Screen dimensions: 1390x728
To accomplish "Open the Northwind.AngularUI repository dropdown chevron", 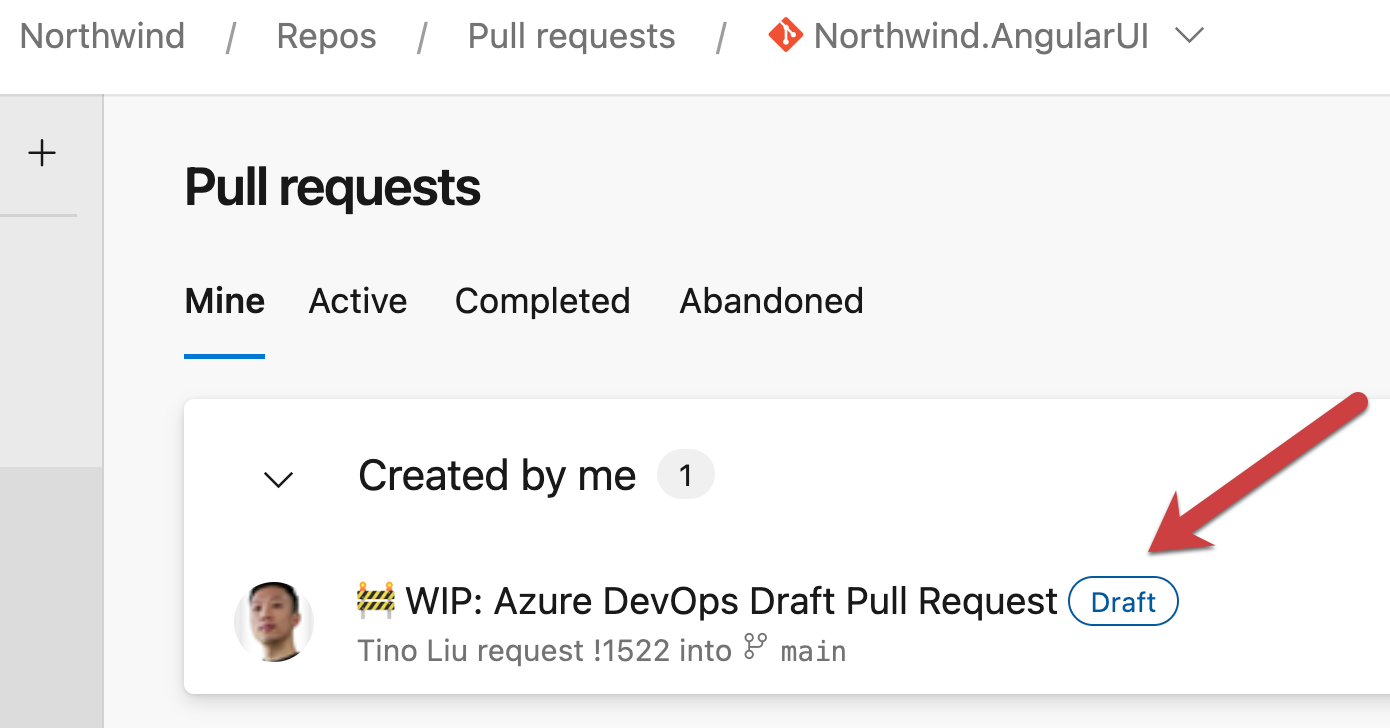I will [x=1189, y=36].
